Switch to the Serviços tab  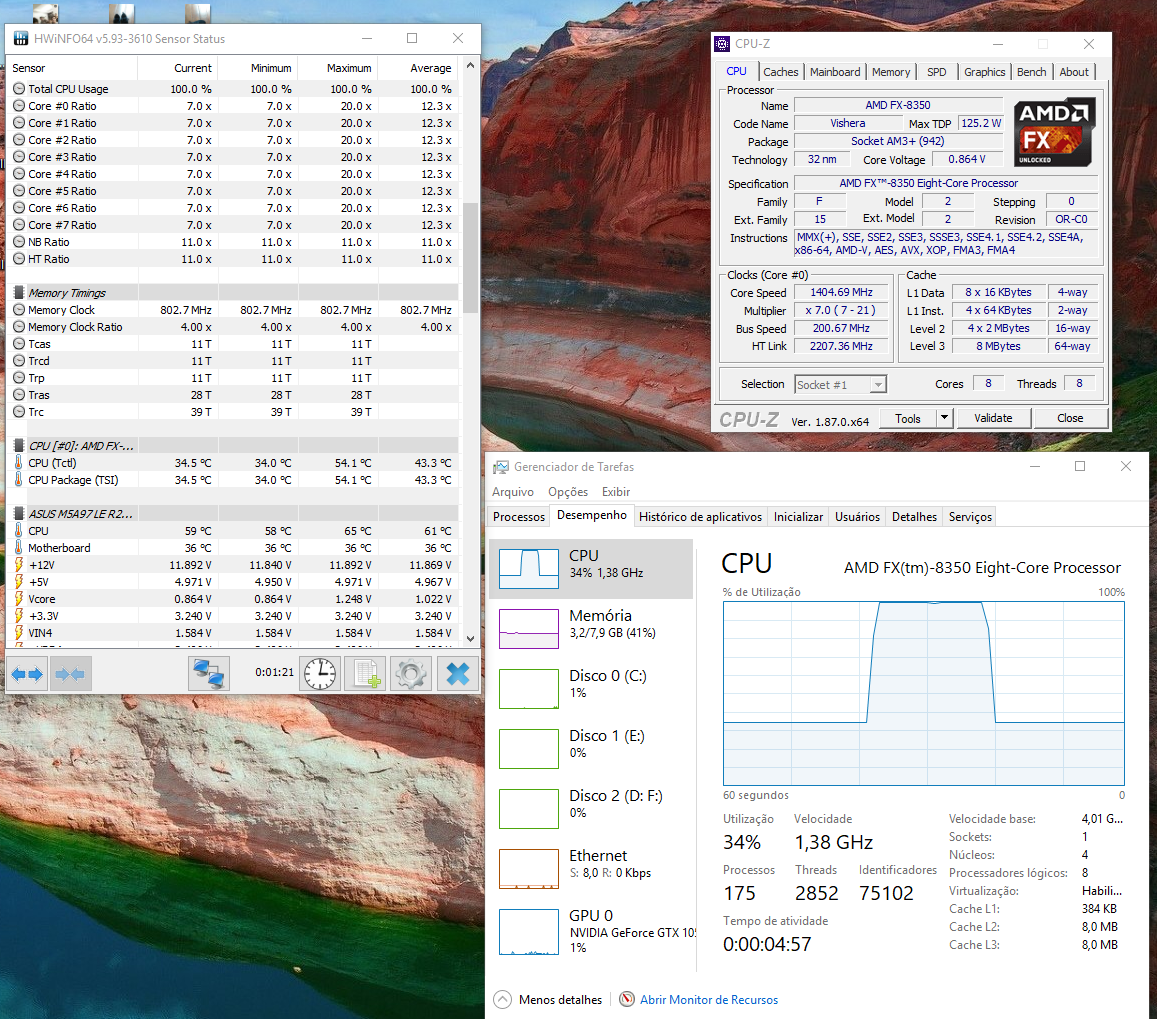pyautogui.click(x=970, y=517)
